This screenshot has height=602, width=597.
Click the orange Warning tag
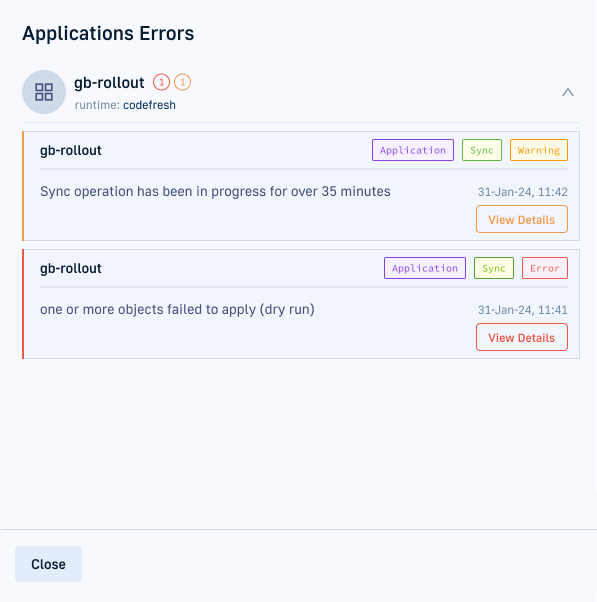coord(539,150)
